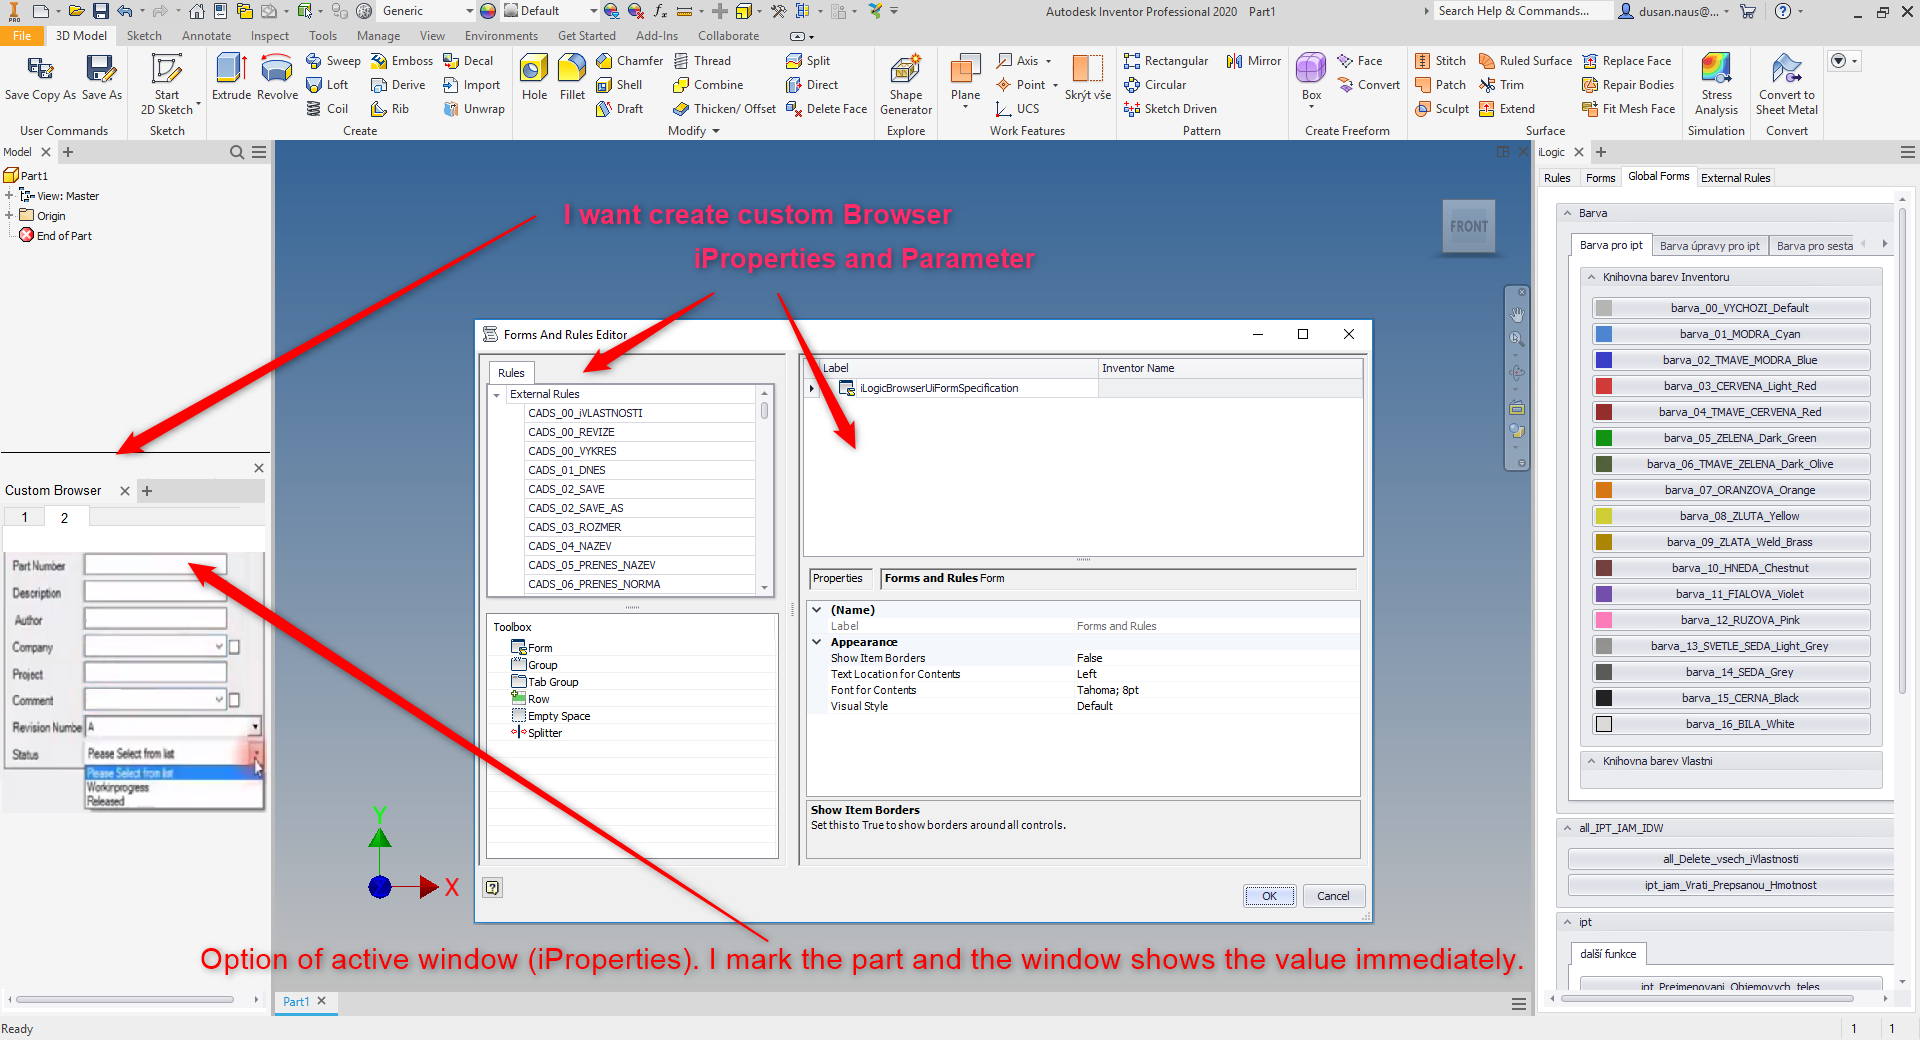
Task: Collapse the Appearance section in properties
Action: coord(817,641)
